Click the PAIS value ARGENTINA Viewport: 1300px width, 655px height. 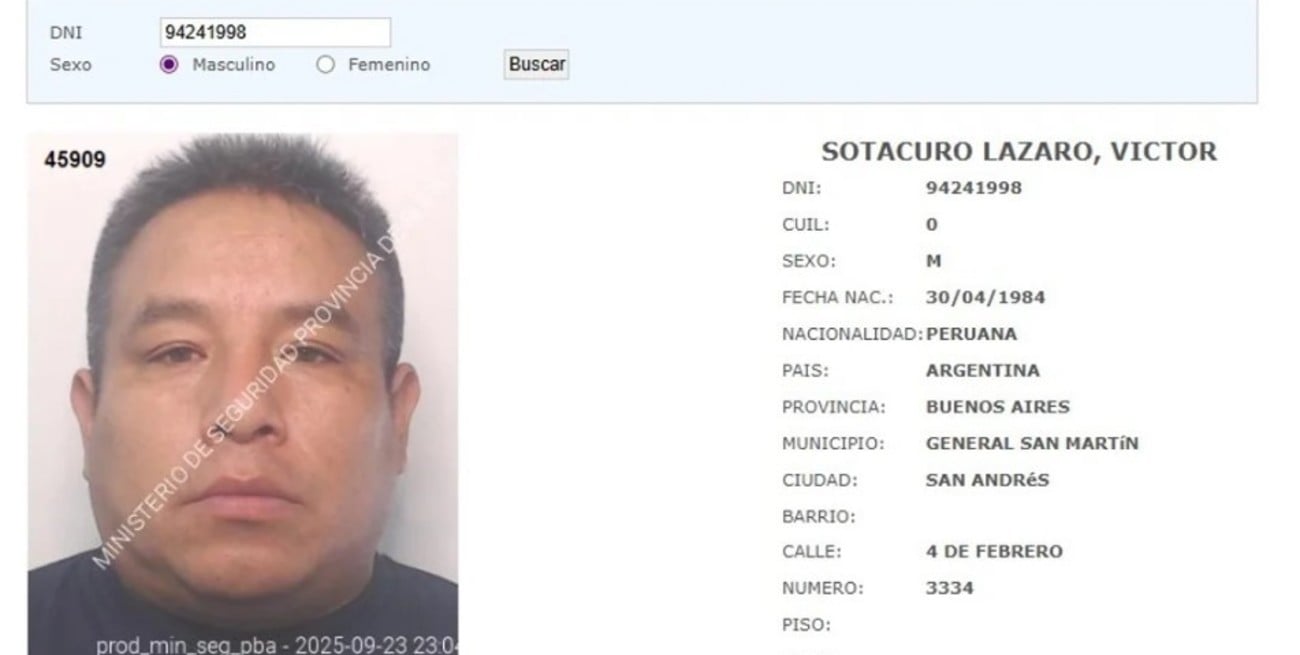(x=983, y=371)
